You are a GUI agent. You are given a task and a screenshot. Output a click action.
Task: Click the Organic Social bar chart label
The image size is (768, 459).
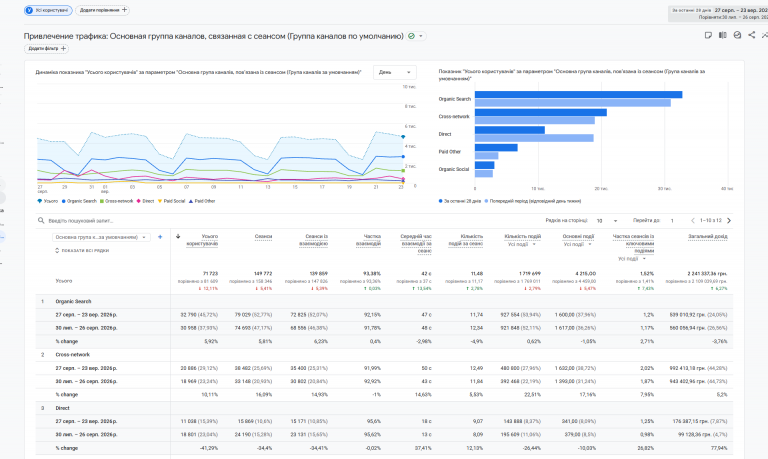[x=454, y=169]
